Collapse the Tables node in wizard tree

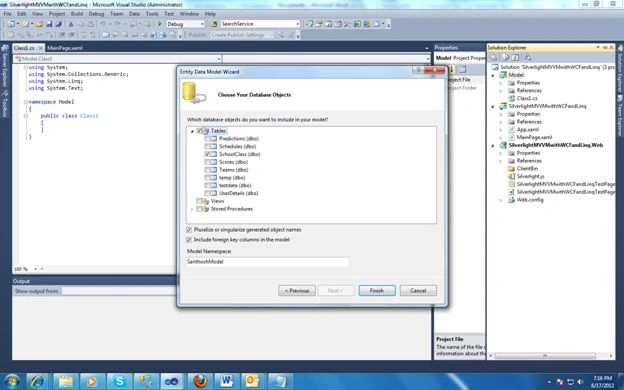[x=192, y=131]
